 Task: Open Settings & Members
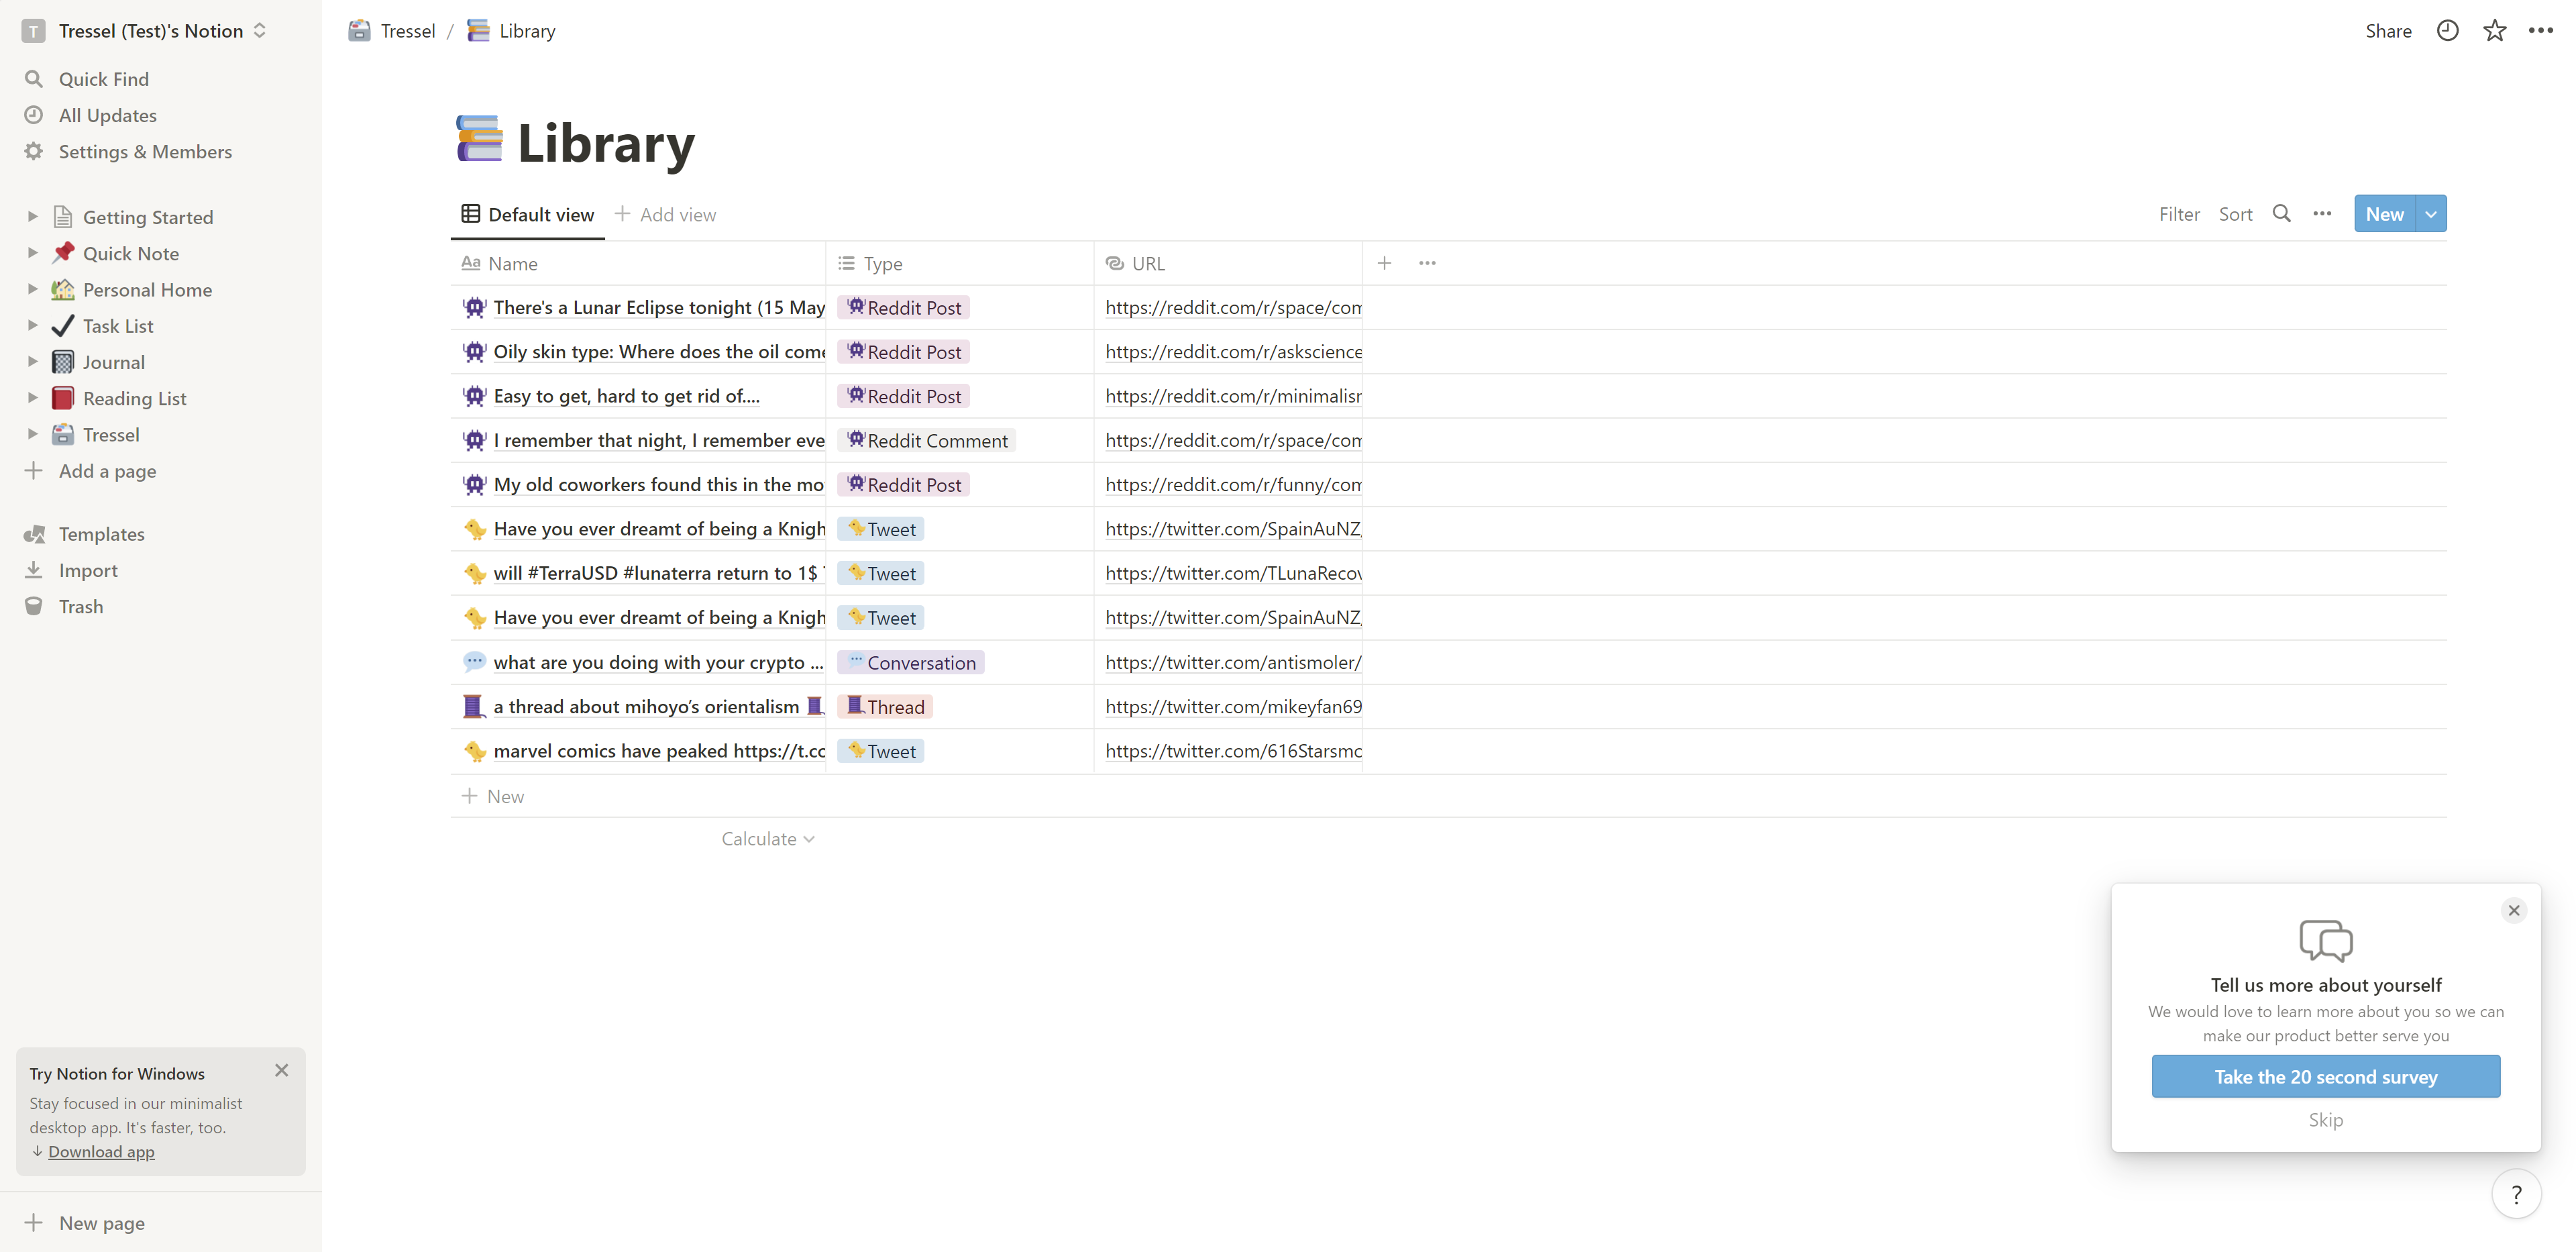pyautogui.click(x=145, y=151)
